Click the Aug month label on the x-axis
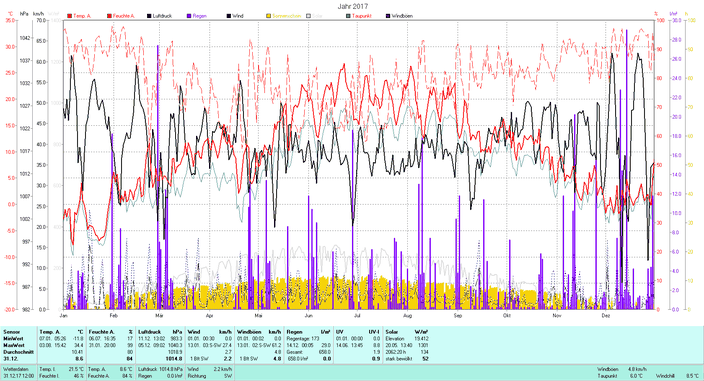The height and width of the screenshot is (381, 704). [x=407, y=316]
